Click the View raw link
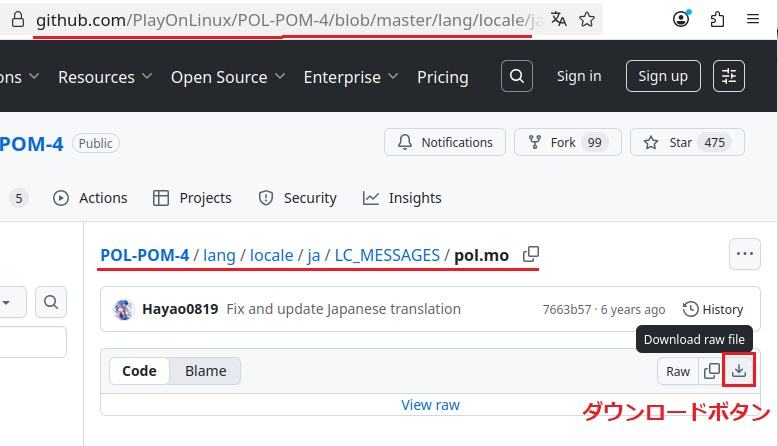This screenshot has height=446, width=778. point(430,405)
